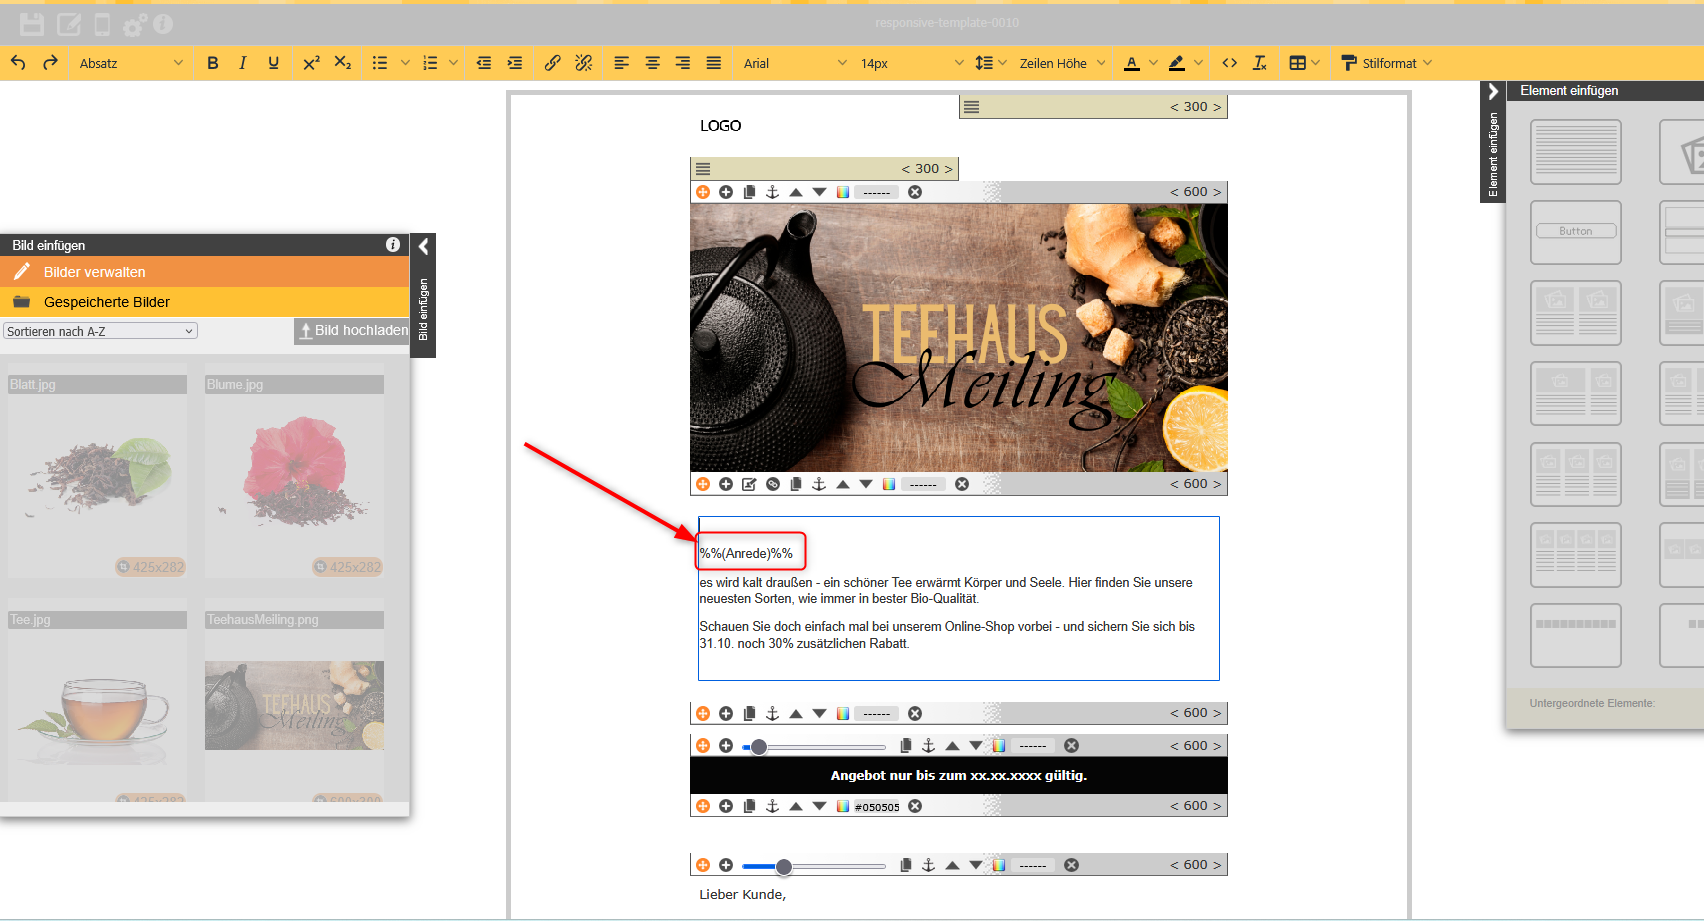Open Gespeicherte Bilder section

pos(107,302)
